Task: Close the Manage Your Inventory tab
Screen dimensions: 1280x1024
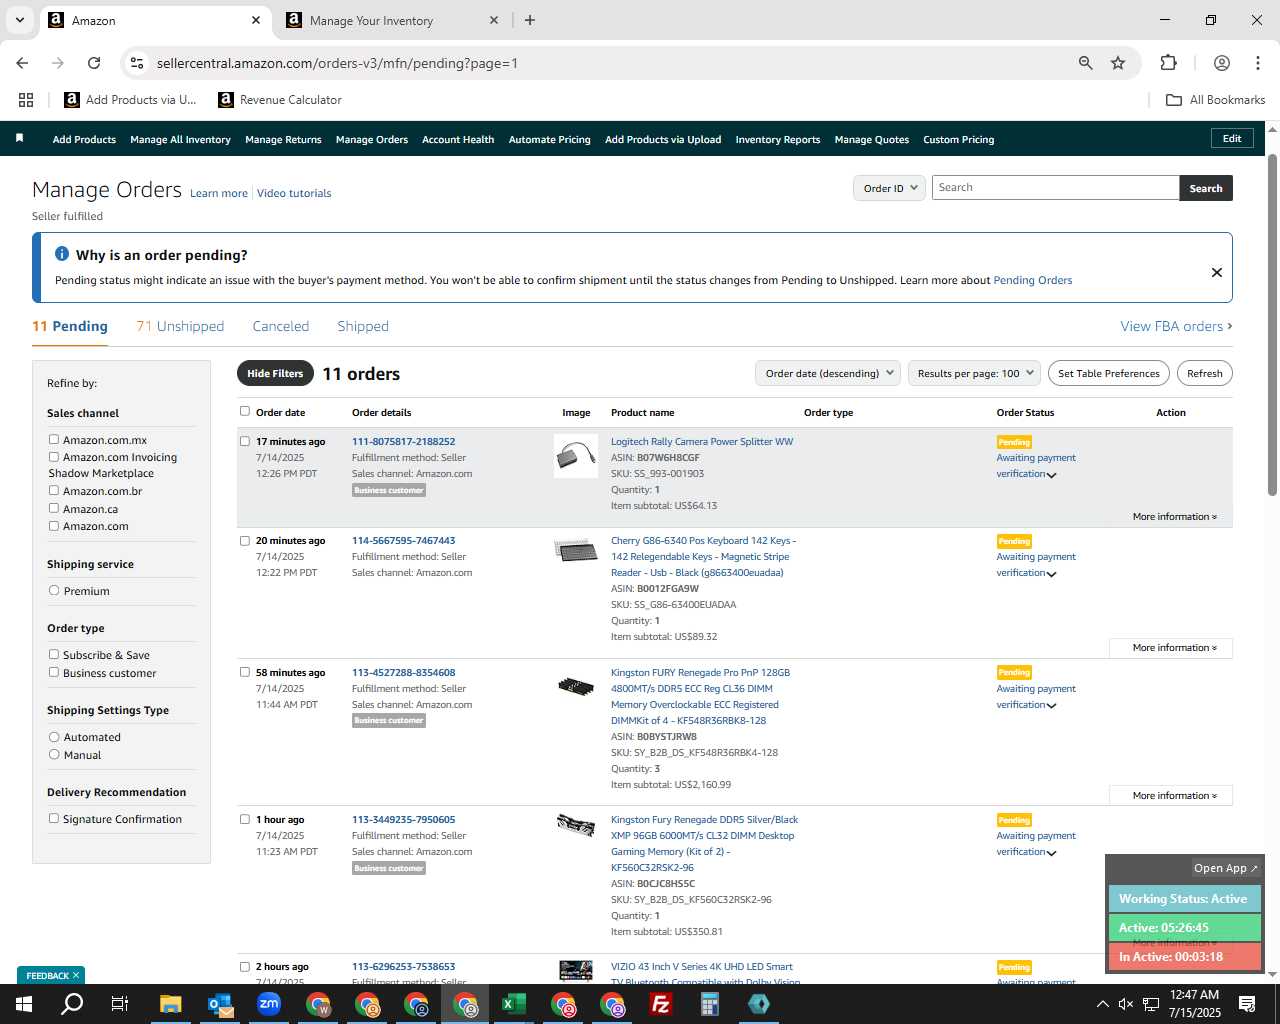Action: point(493,20)
